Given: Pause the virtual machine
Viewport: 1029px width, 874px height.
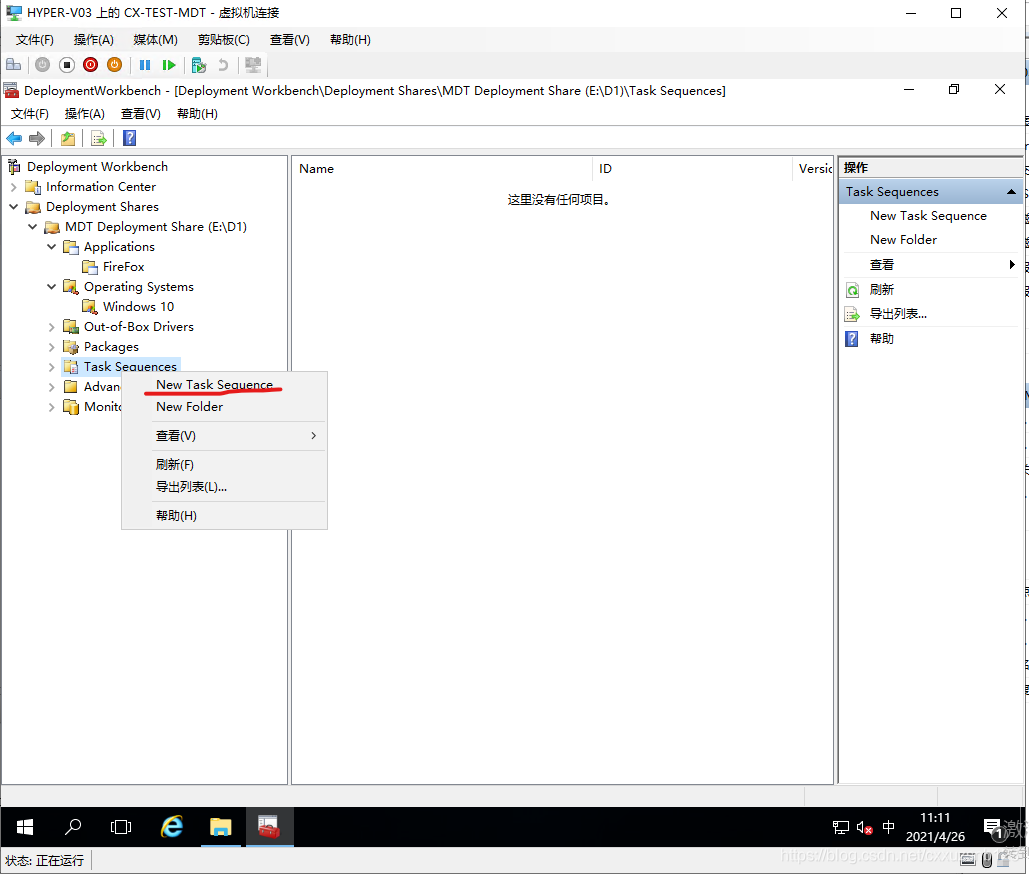Looking at the screenshot, I should 145,64.
